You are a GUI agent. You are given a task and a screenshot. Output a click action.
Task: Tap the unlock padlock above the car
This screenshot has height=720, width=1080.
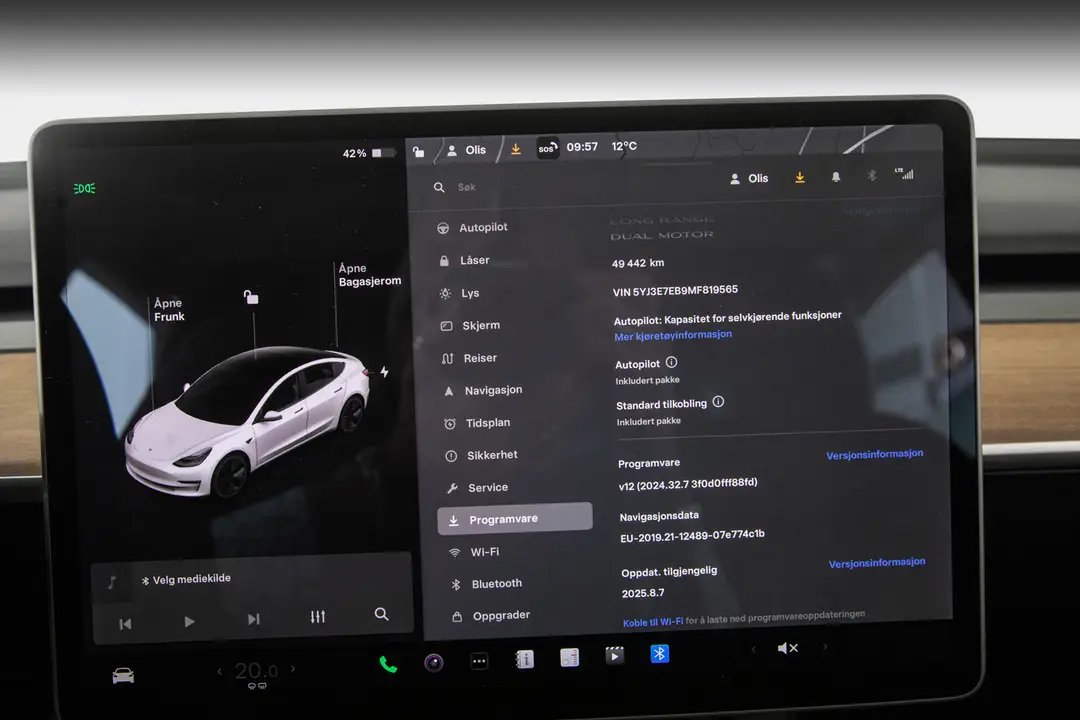(x=251, y=297)
